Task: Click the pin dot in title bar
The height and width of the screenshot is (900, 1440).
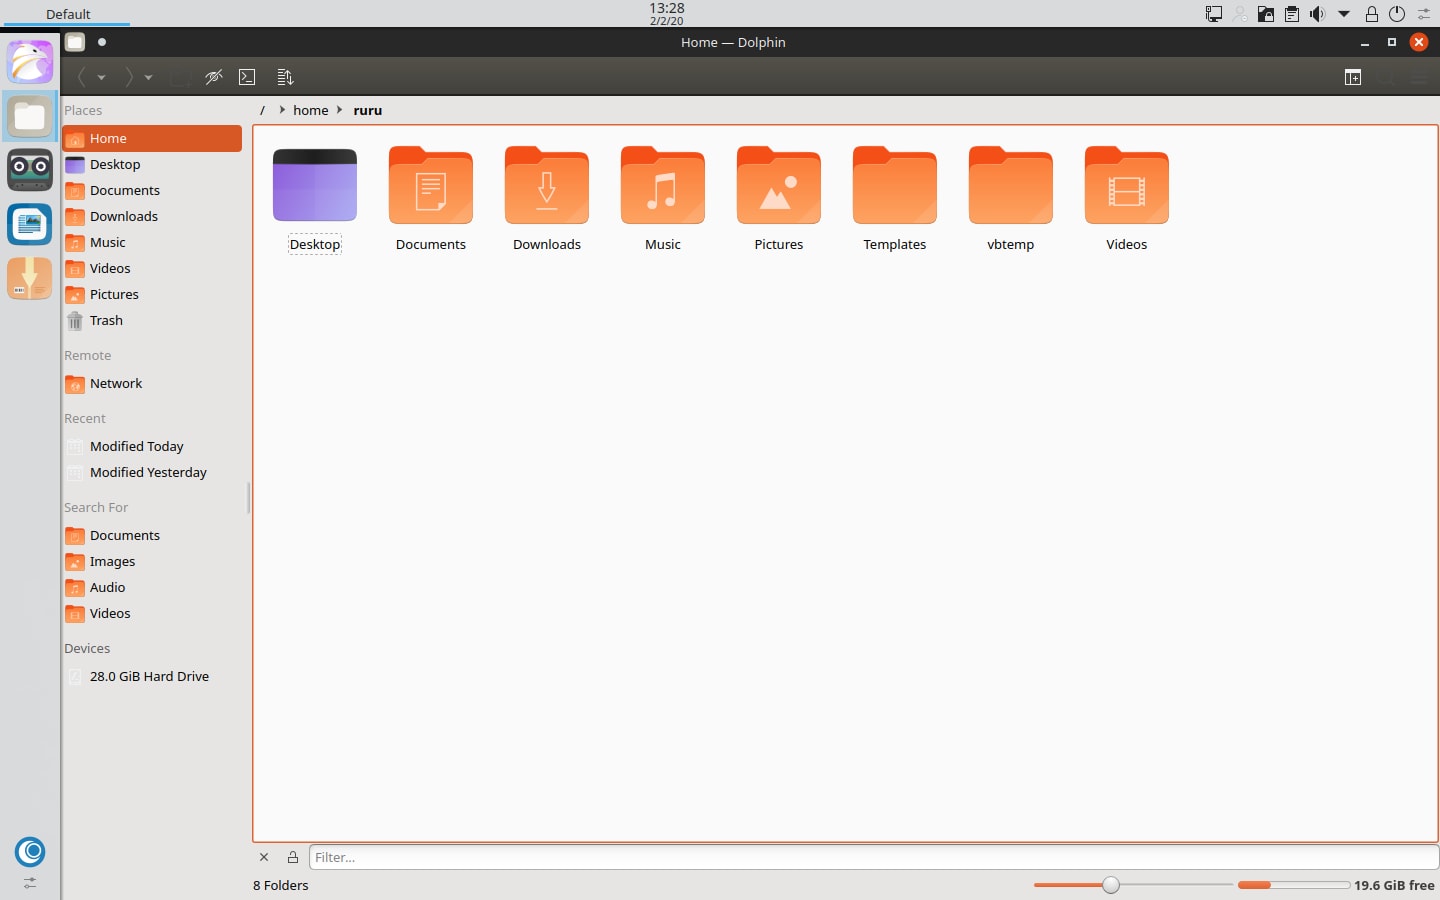Action: point(102,42)
